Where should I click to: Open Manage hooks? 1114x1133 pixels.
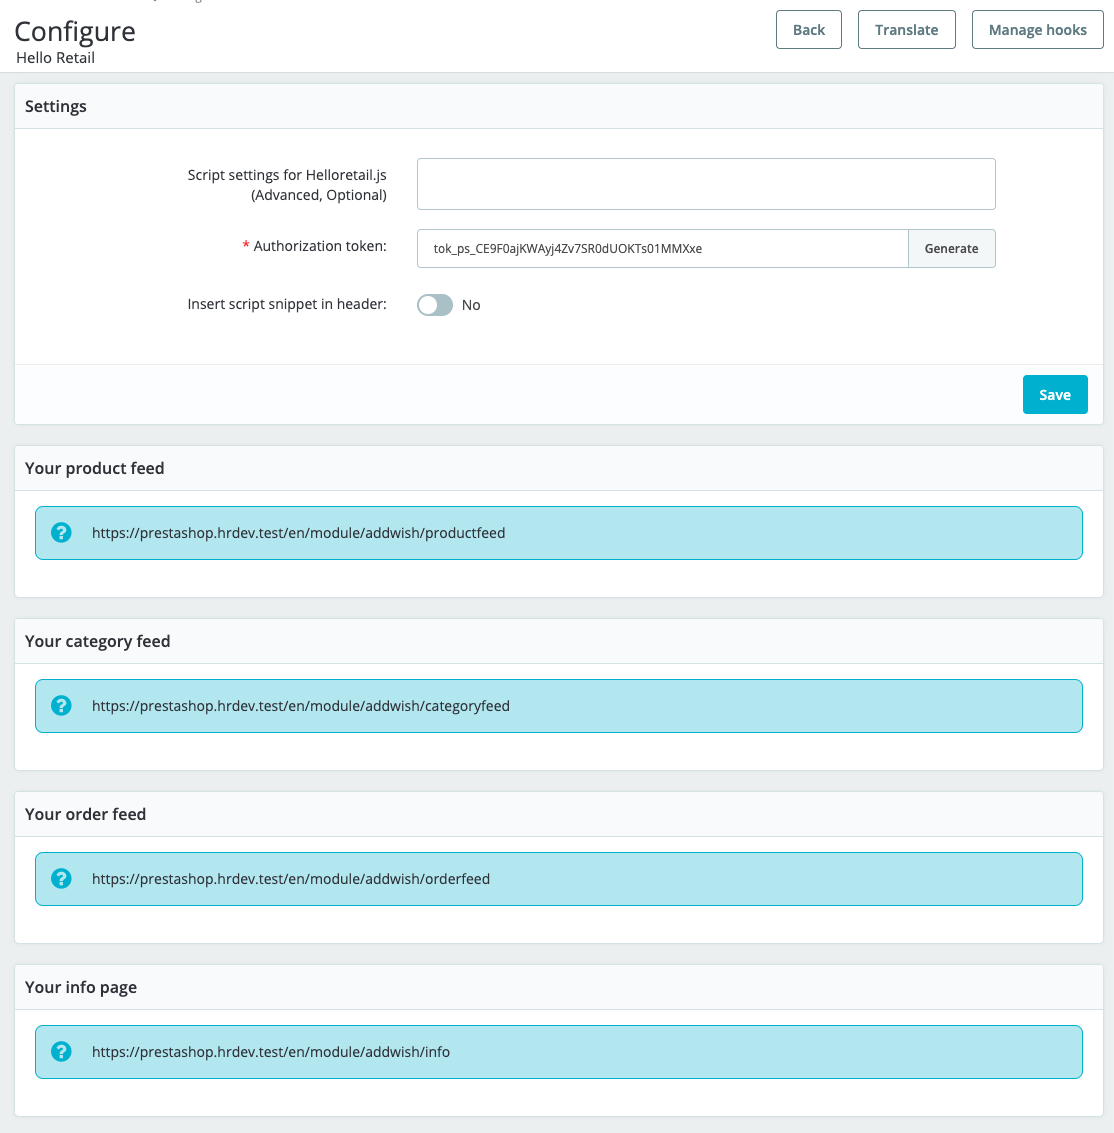pyautogui.click(x=1037, y=30)
